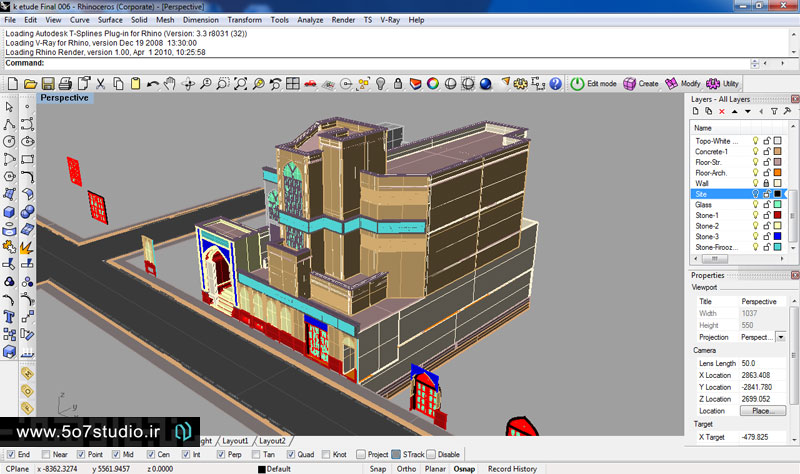Click the Place... camera location button
The height and width of the screenshot is (474, 800).
coord(762,411)
